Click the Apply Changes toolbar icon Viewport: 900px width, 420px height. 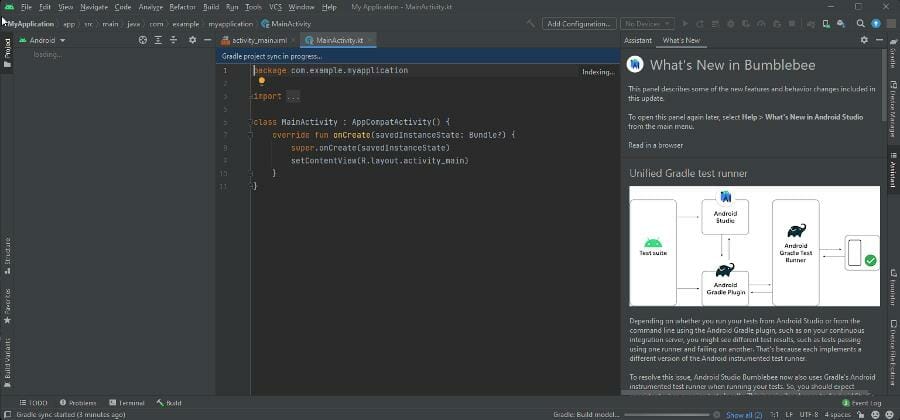[700, 24]
